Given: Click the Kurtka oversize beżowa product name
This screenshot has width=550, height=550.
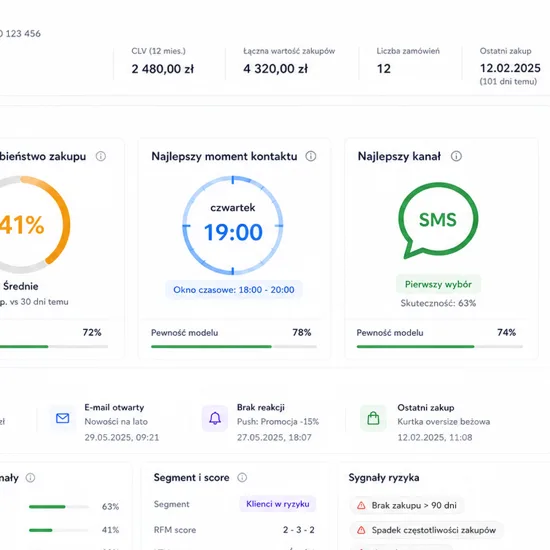Looking at the screenshot, I should pyautogui.click(x=444, y=422).
